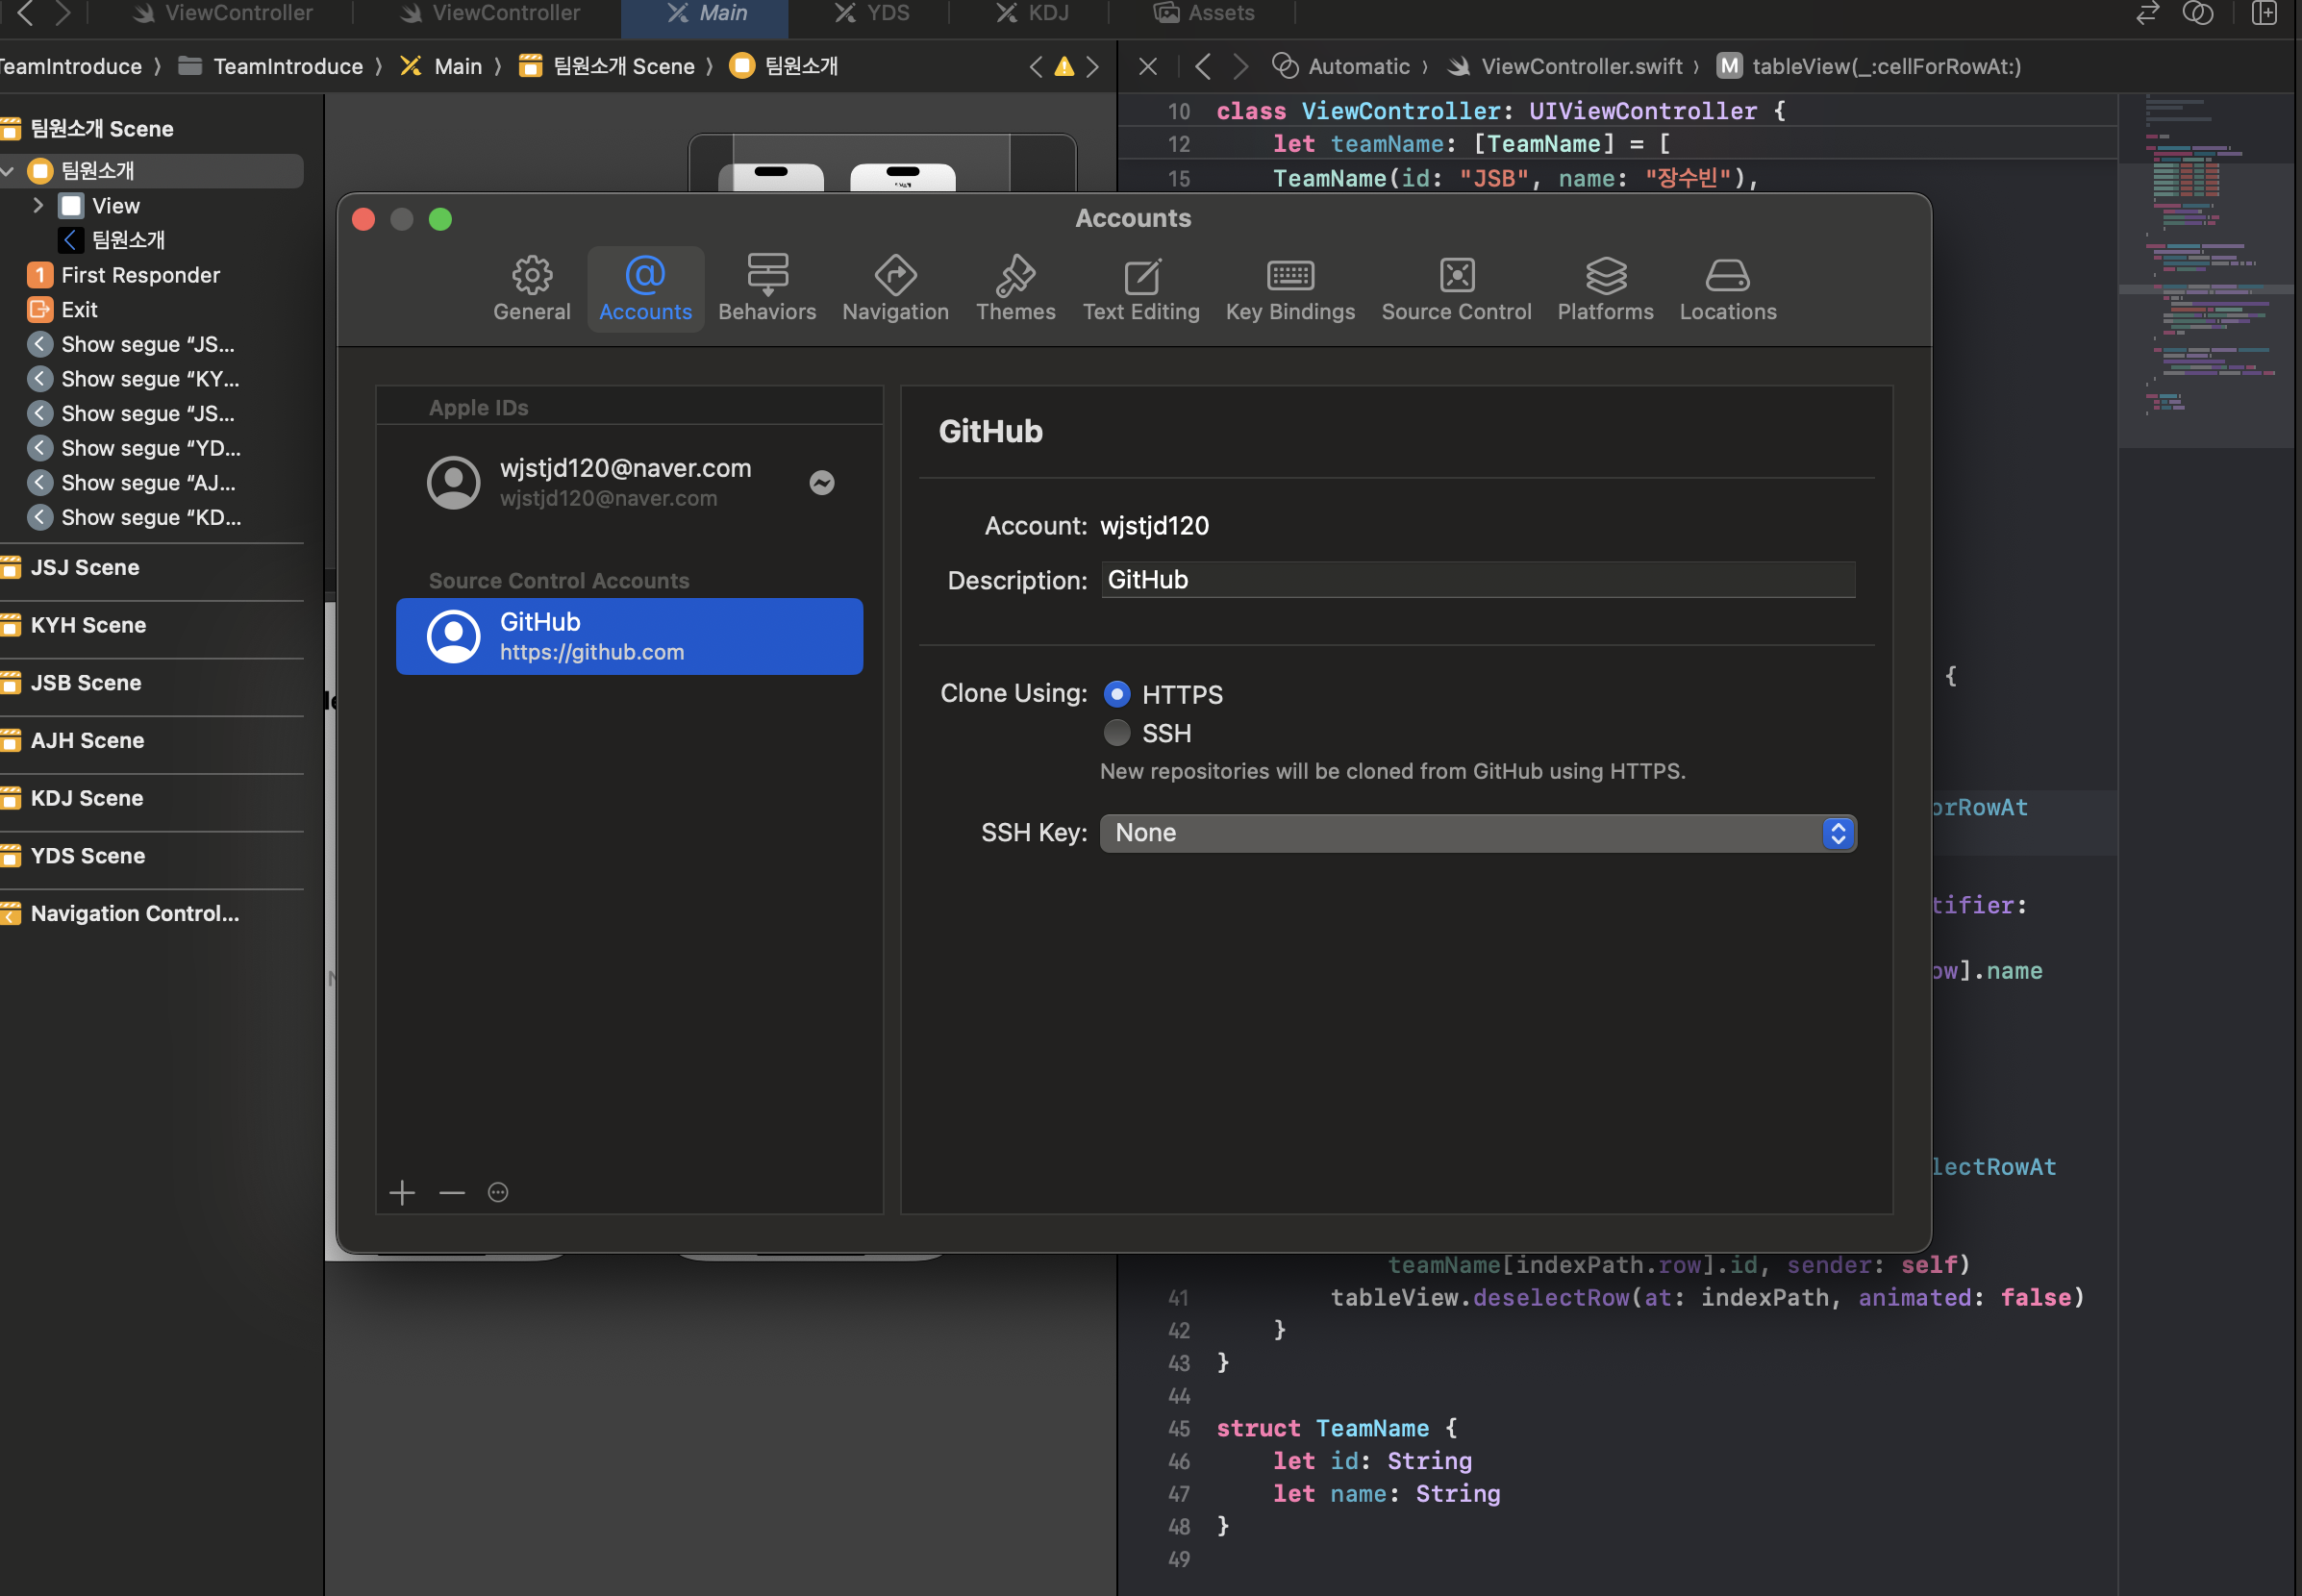Click the struct TeamName code line

tap(1337, 1428)
